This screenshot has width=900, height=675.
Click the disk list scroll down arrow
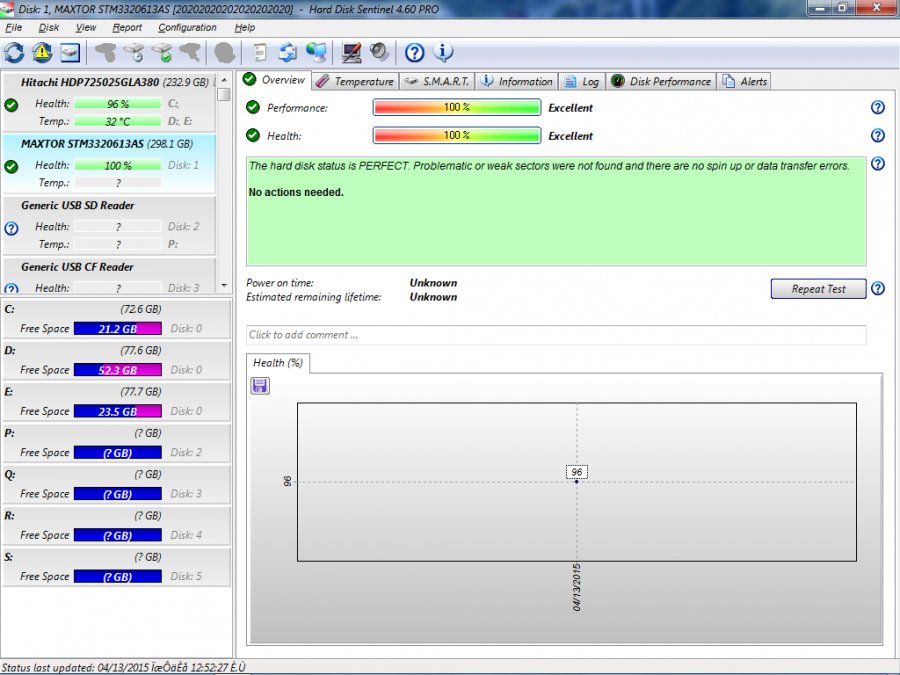coord(224,285)
